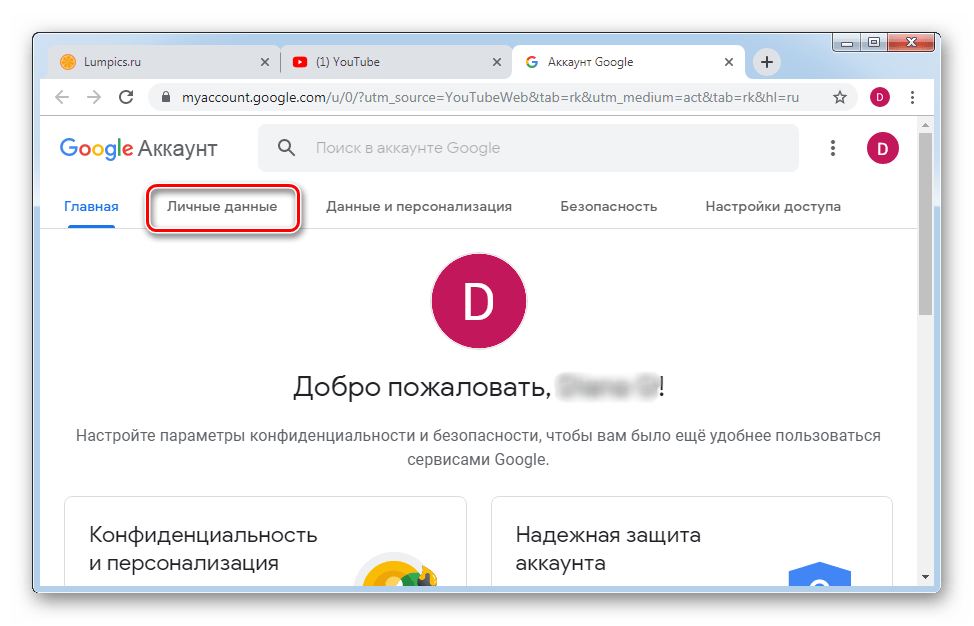Go to the Безопасность tab

click(x=609, y=207)
